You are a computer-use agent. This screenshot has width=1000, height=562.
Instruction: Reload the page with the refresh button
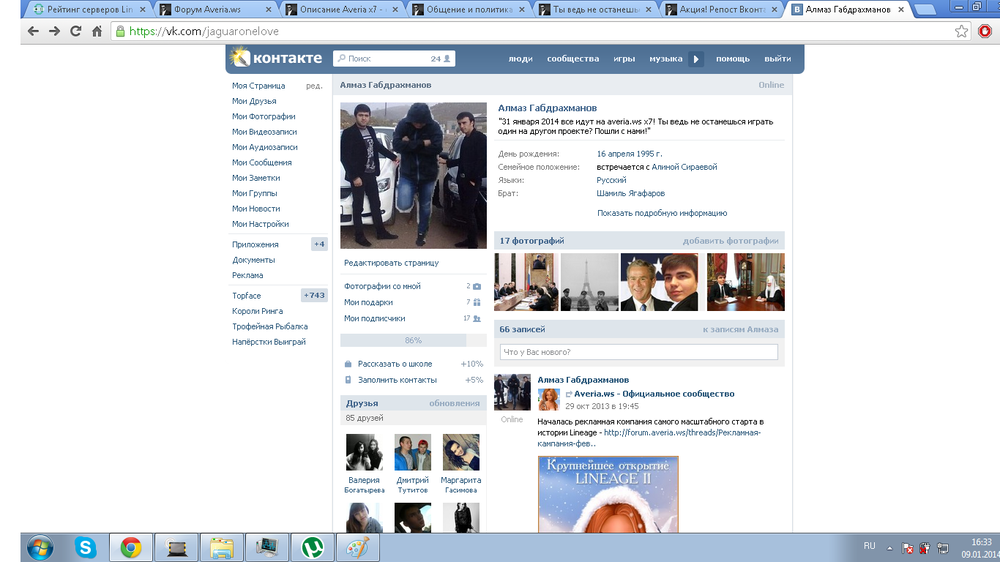click(x=75, y=31)
